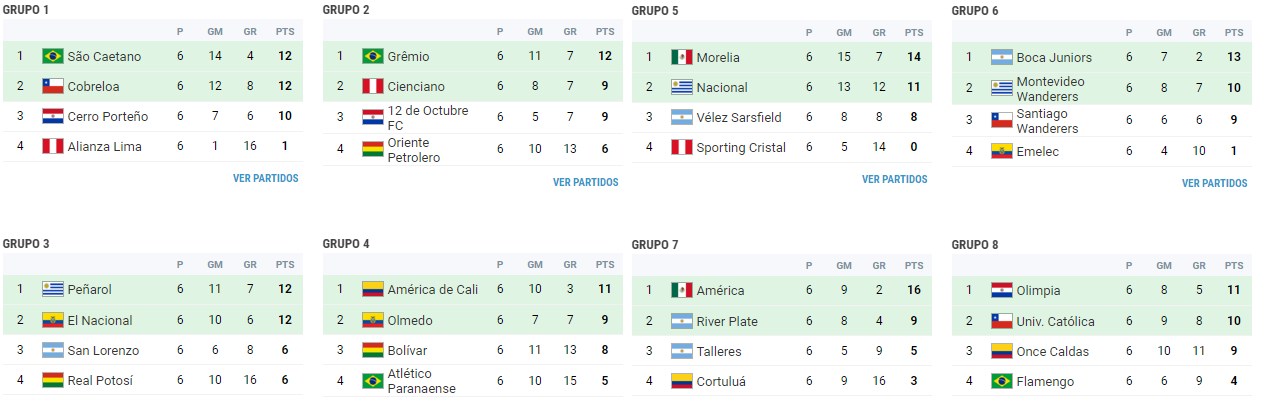
Task: Click the Argentina flag beside Boca Juniors
Action: pos(1002,58)
